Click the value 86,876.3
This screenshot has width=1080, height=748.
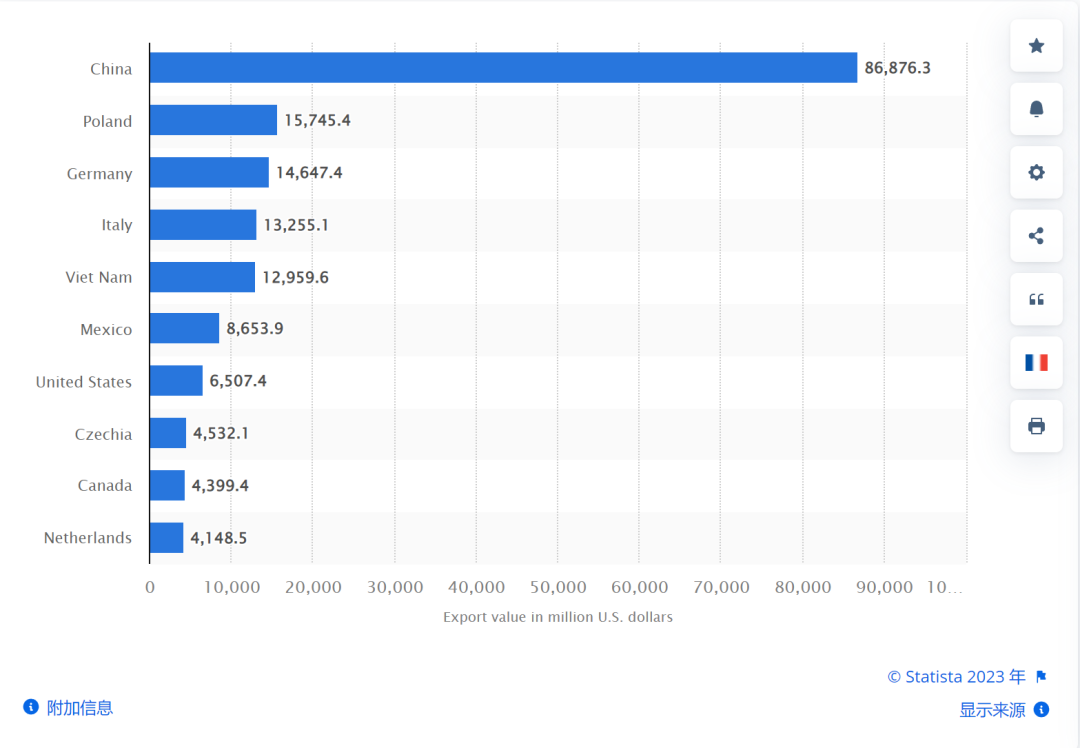(x=897, y=67)
